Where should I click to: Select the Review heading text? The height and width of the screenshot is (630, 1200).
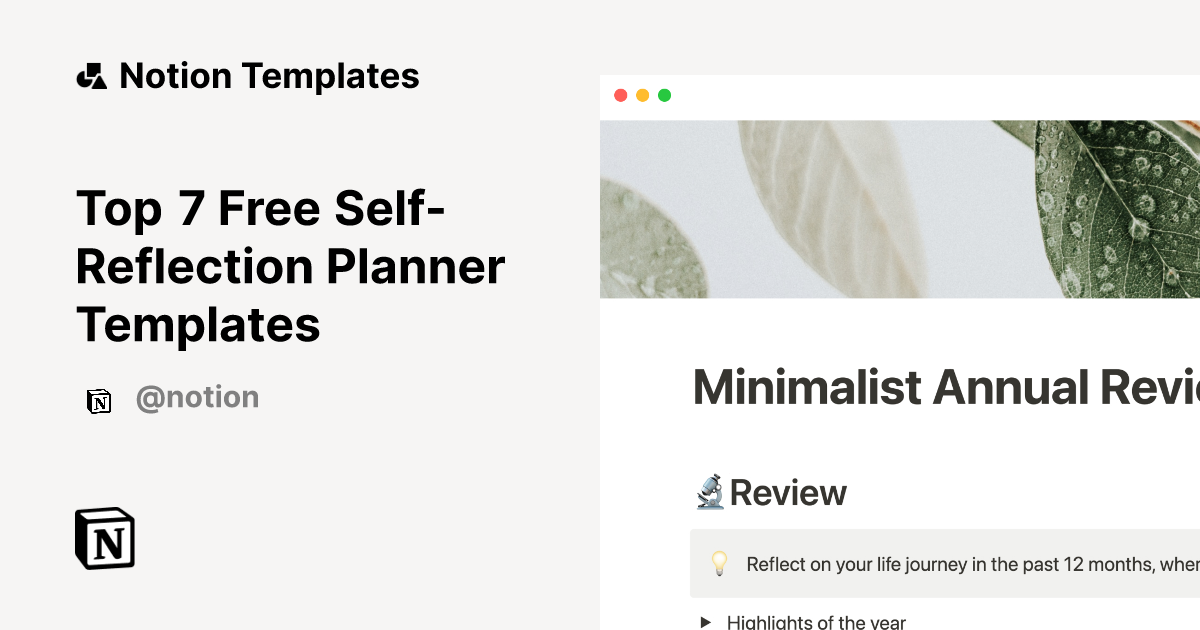(x=789, y=491)
